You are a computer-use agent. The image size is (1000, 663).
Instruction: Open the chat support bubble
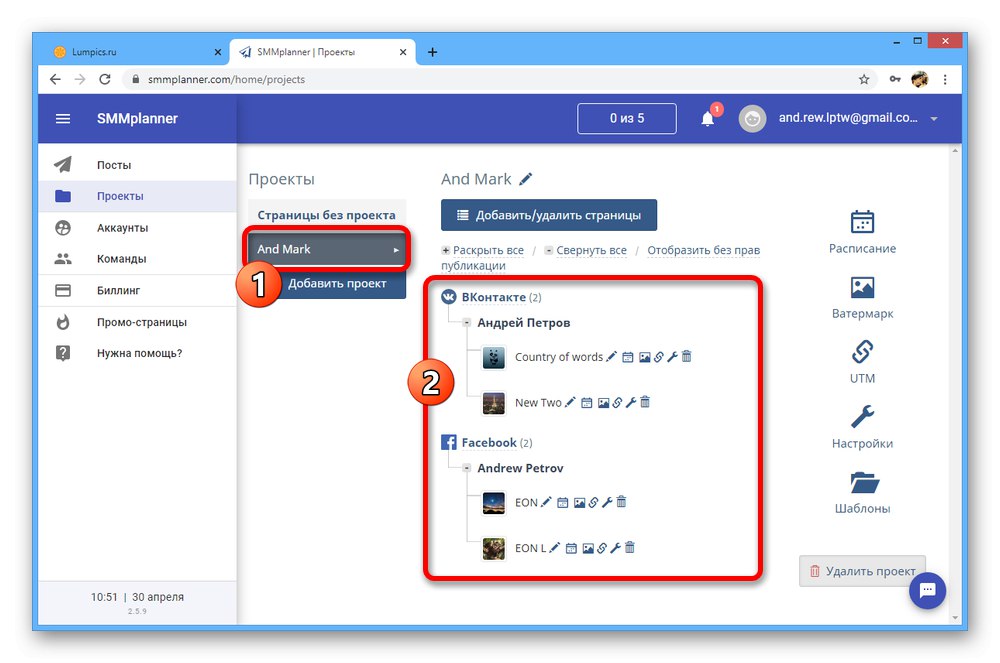(x=927, y=590)
